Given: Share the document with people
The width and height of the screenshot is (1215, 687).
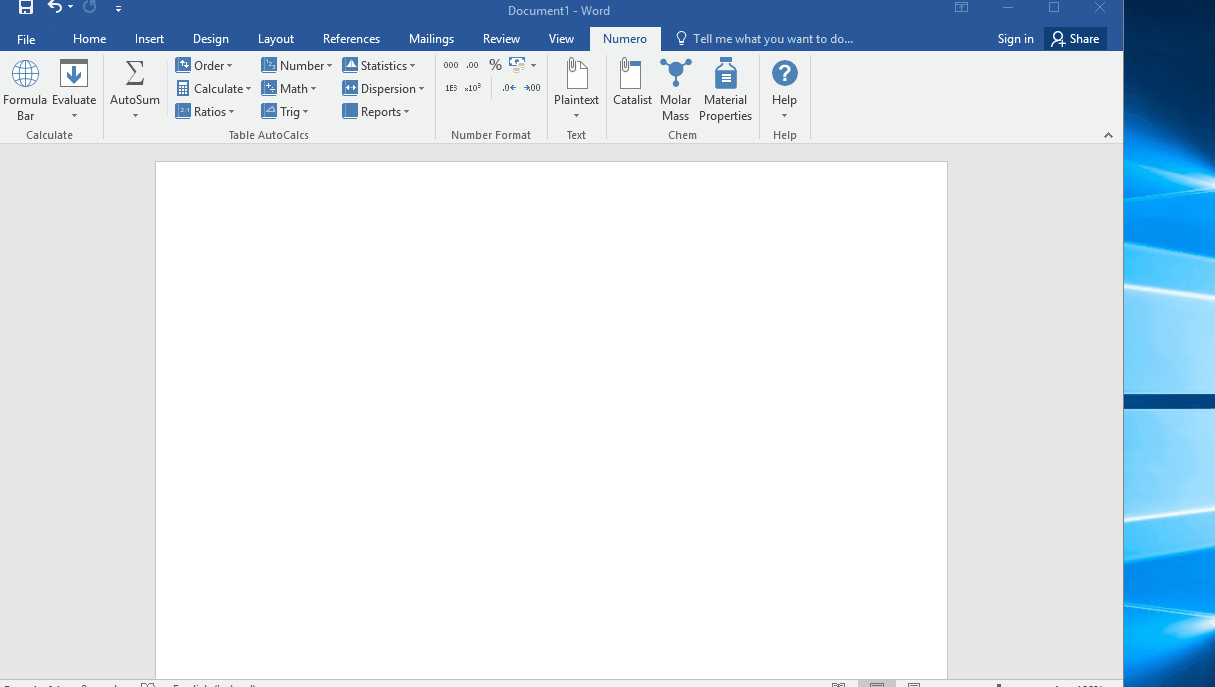Looking at the screenshot, I should click(1075, 39).
